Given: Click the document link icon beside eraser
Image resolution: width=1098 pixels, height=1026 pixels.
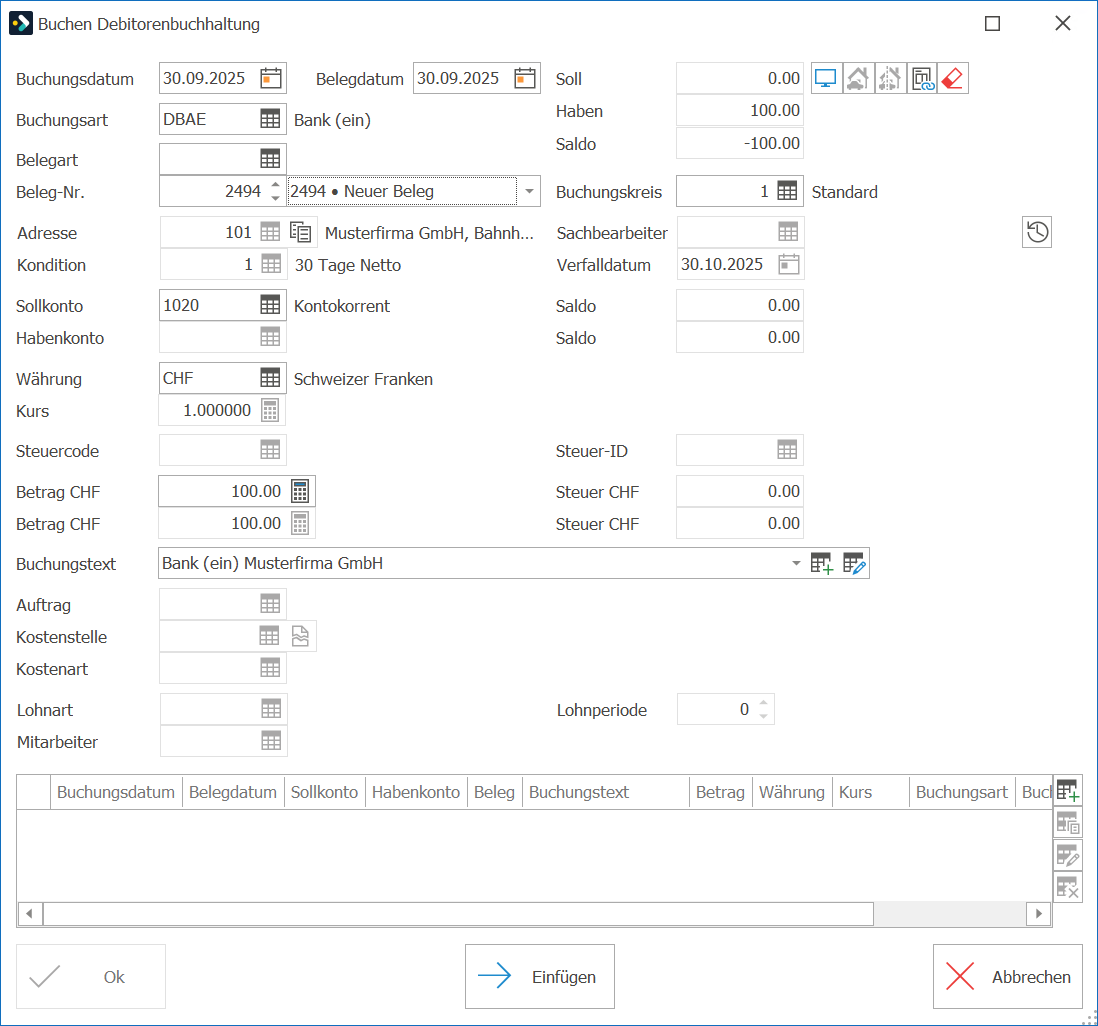Looking at the screenshot, I should point(922,78).
